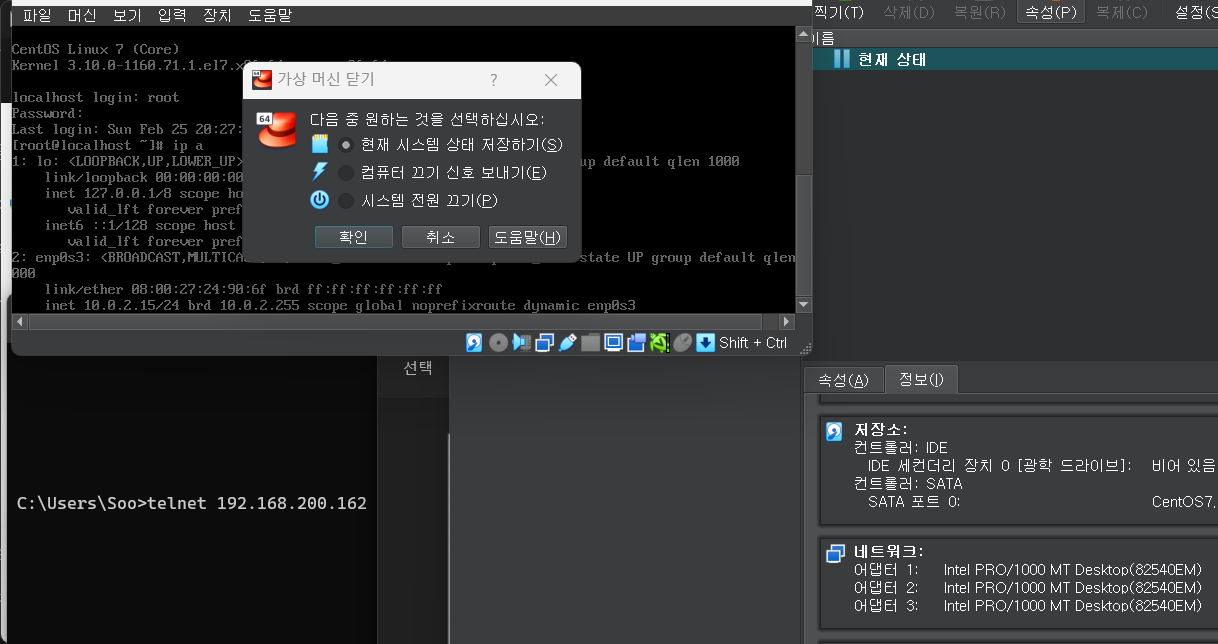Switch to the 정보(I) tab
Image resolution: width=1218 pixels, height=644 pixels.
tap(921, 380)
